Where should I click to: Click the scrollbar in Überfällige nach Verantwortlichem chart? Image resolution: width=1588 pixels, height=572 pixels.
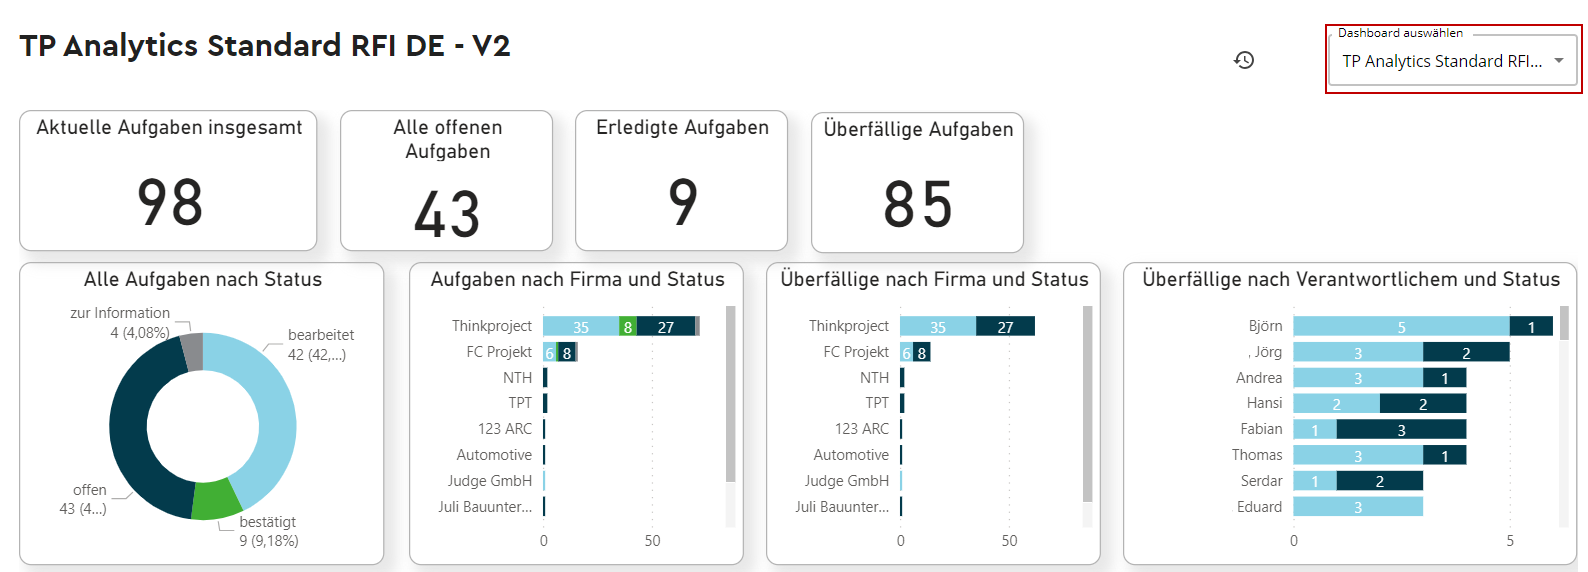point(1564,323)
